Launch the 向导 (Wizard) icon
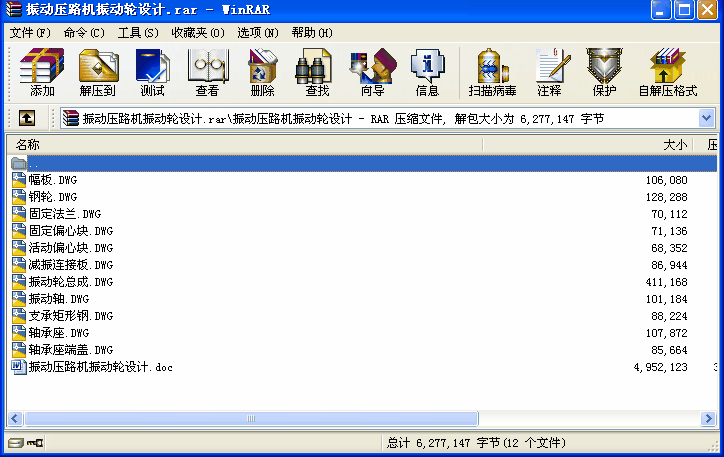724x457 pixels. pos(372,72)
